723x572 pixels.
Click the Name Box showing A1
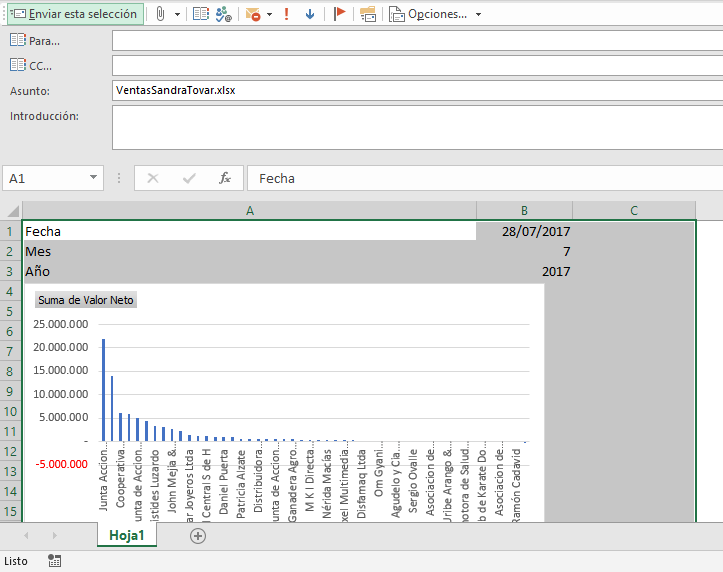[45, 178]
